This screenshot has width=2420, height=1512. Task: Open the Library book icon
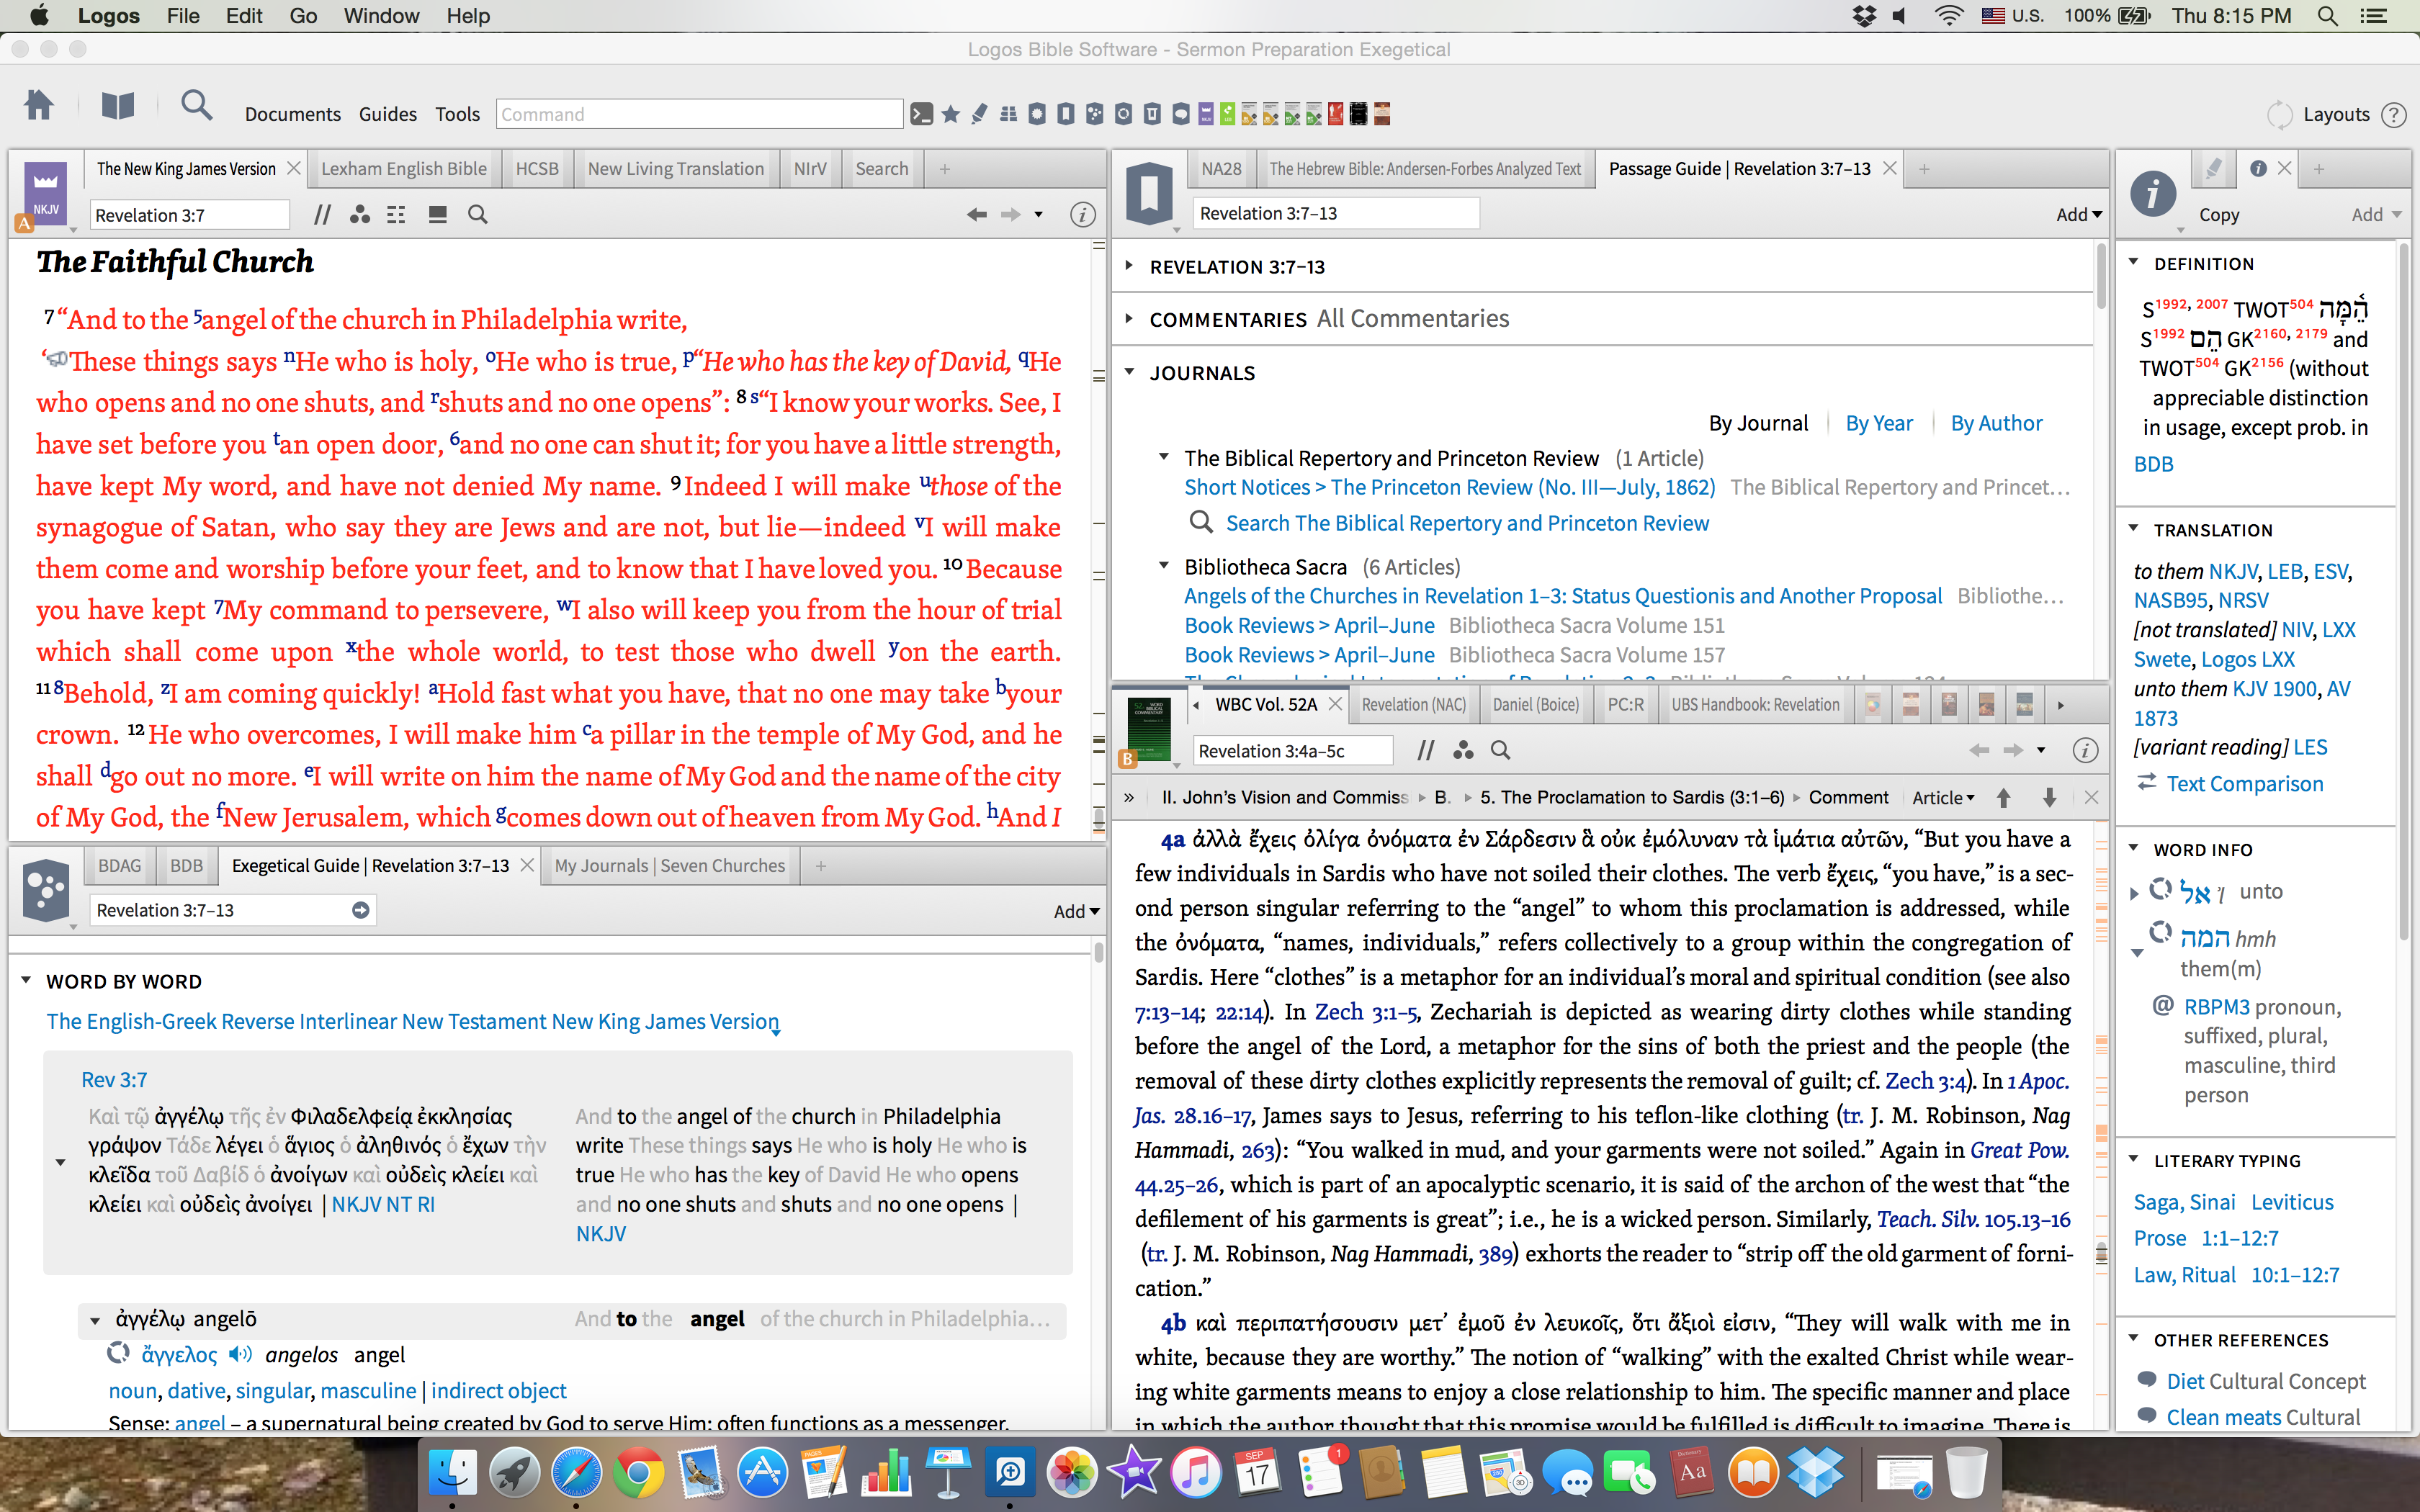coord(118,106)
